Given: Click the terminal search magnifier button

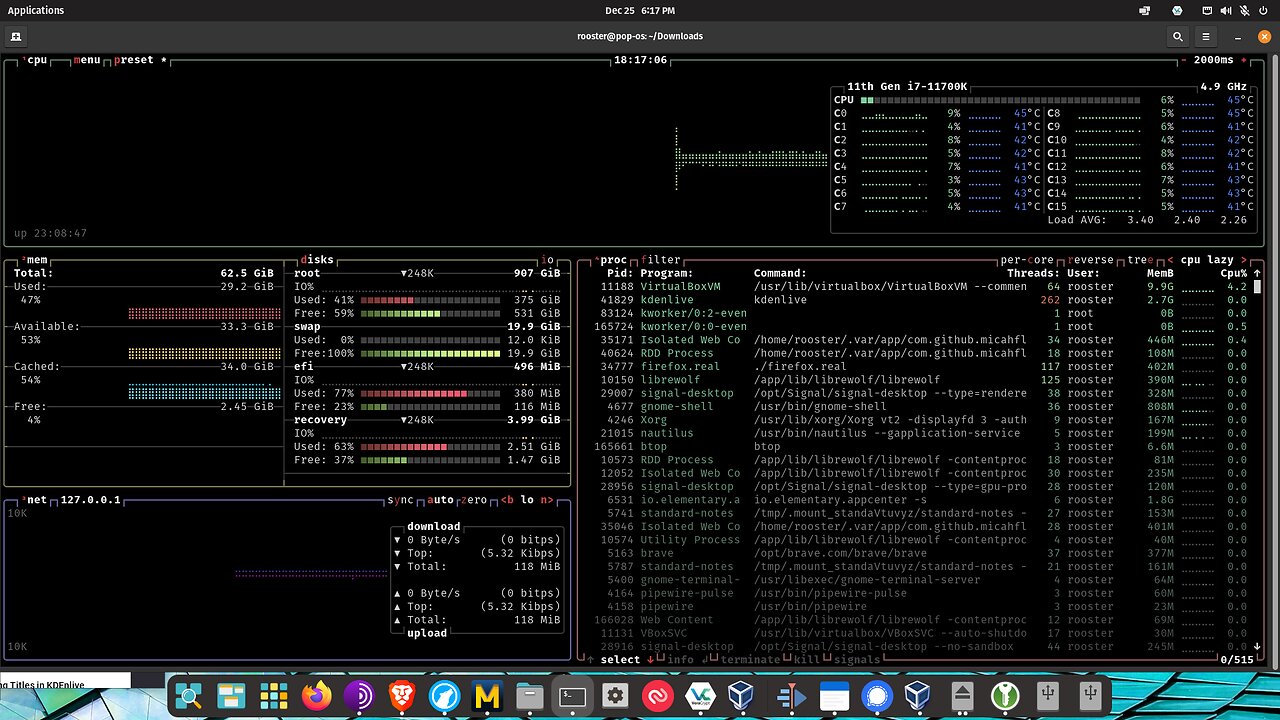Looking at the screenshot, I should pos(1179,36).
